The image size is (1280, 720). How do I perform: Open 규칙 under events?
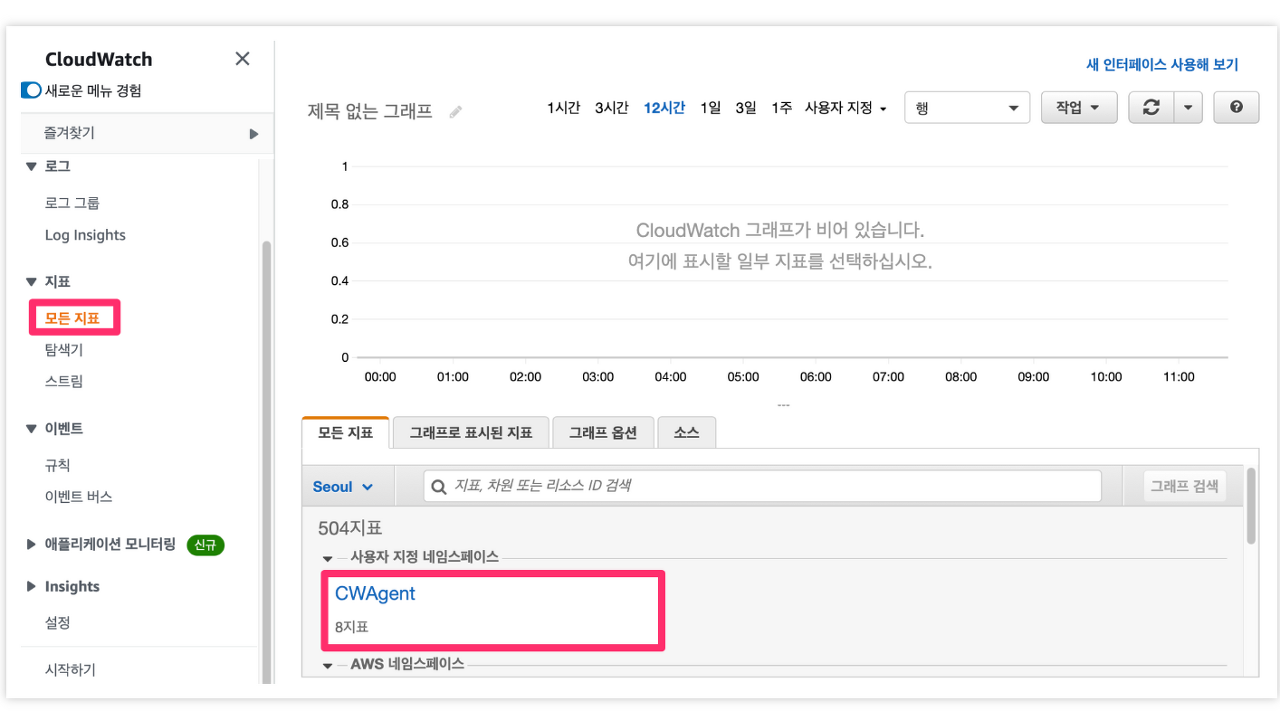pos(58,465)
